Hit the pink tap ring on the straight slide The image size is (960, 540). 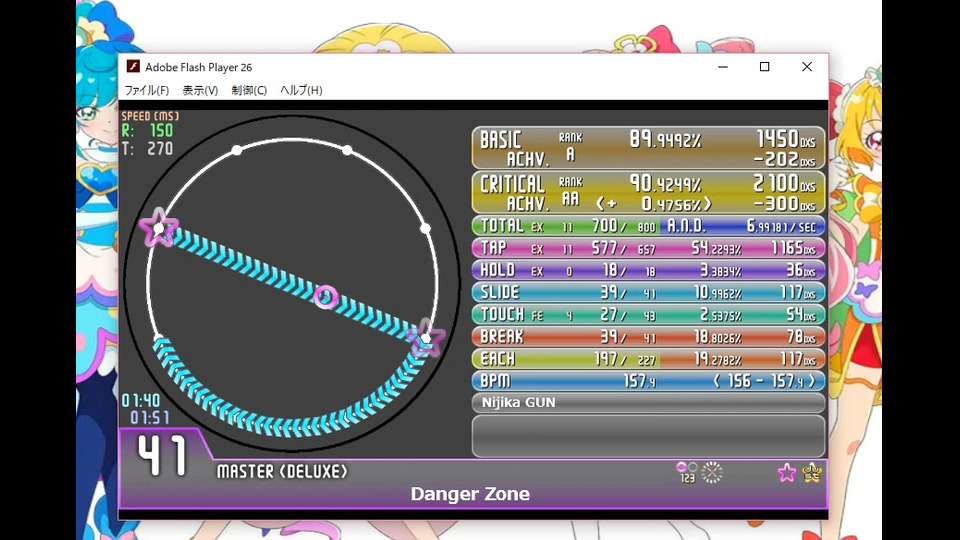click(326, 297)
